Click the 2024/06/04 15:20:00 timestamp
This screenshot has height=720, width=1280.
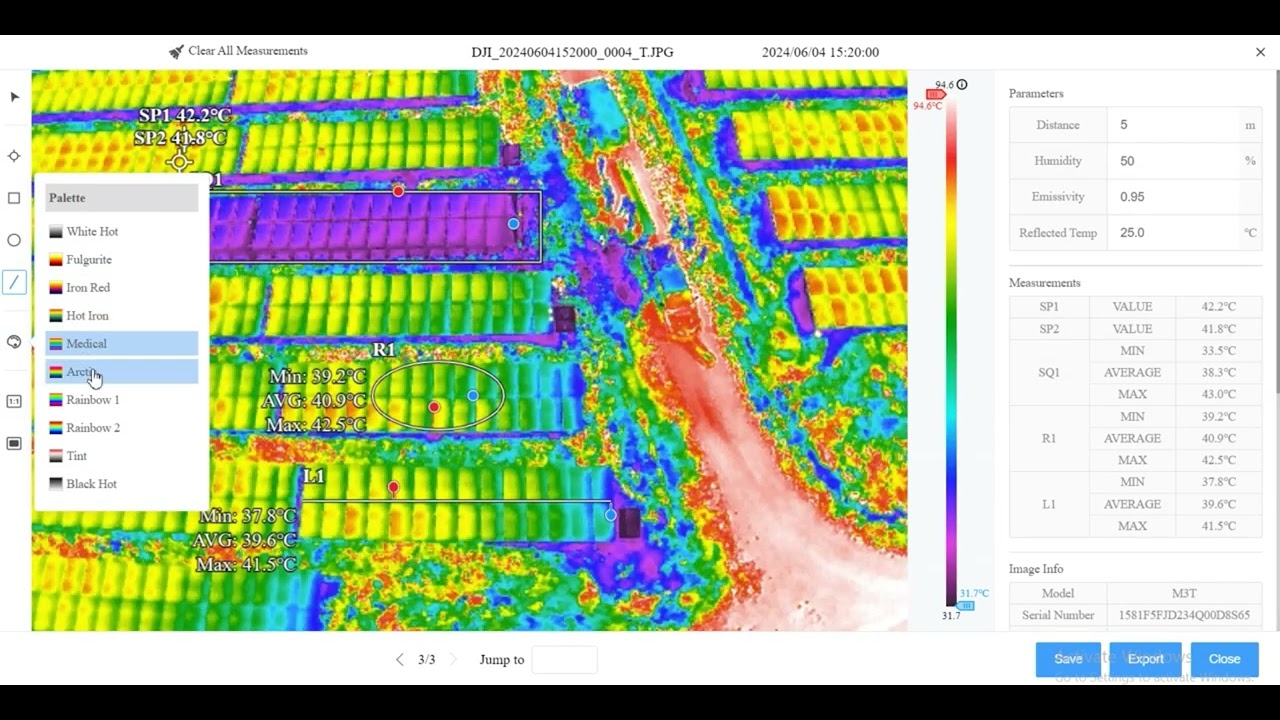pyautogui.click(x=820, y=52)
